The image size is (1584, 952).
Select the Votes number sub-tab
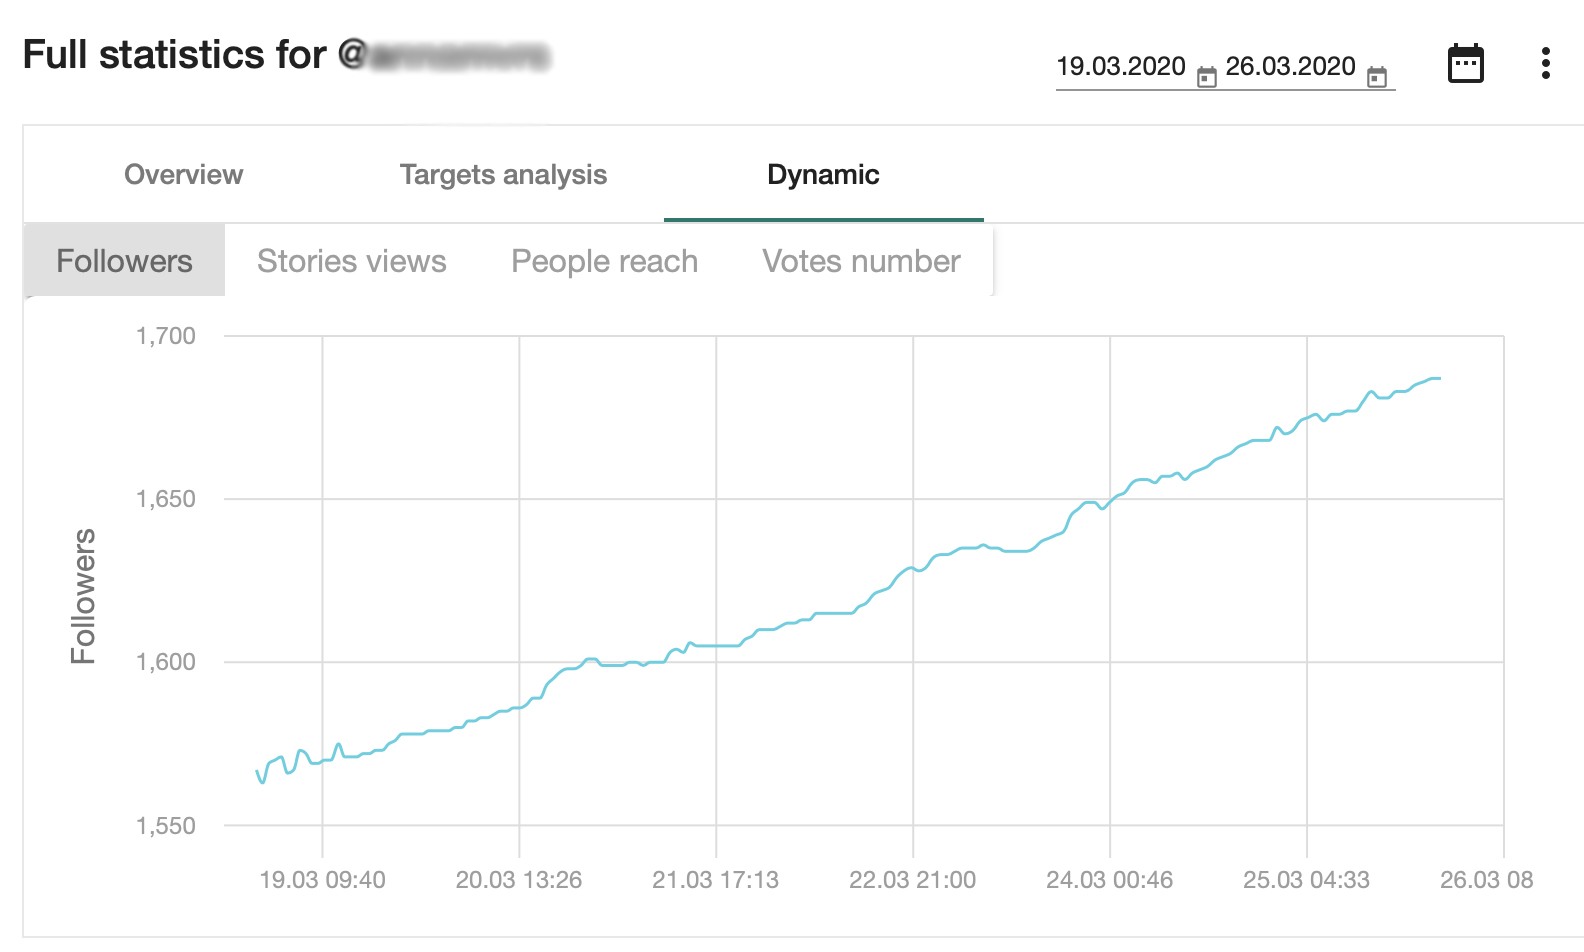click(861, 261)
